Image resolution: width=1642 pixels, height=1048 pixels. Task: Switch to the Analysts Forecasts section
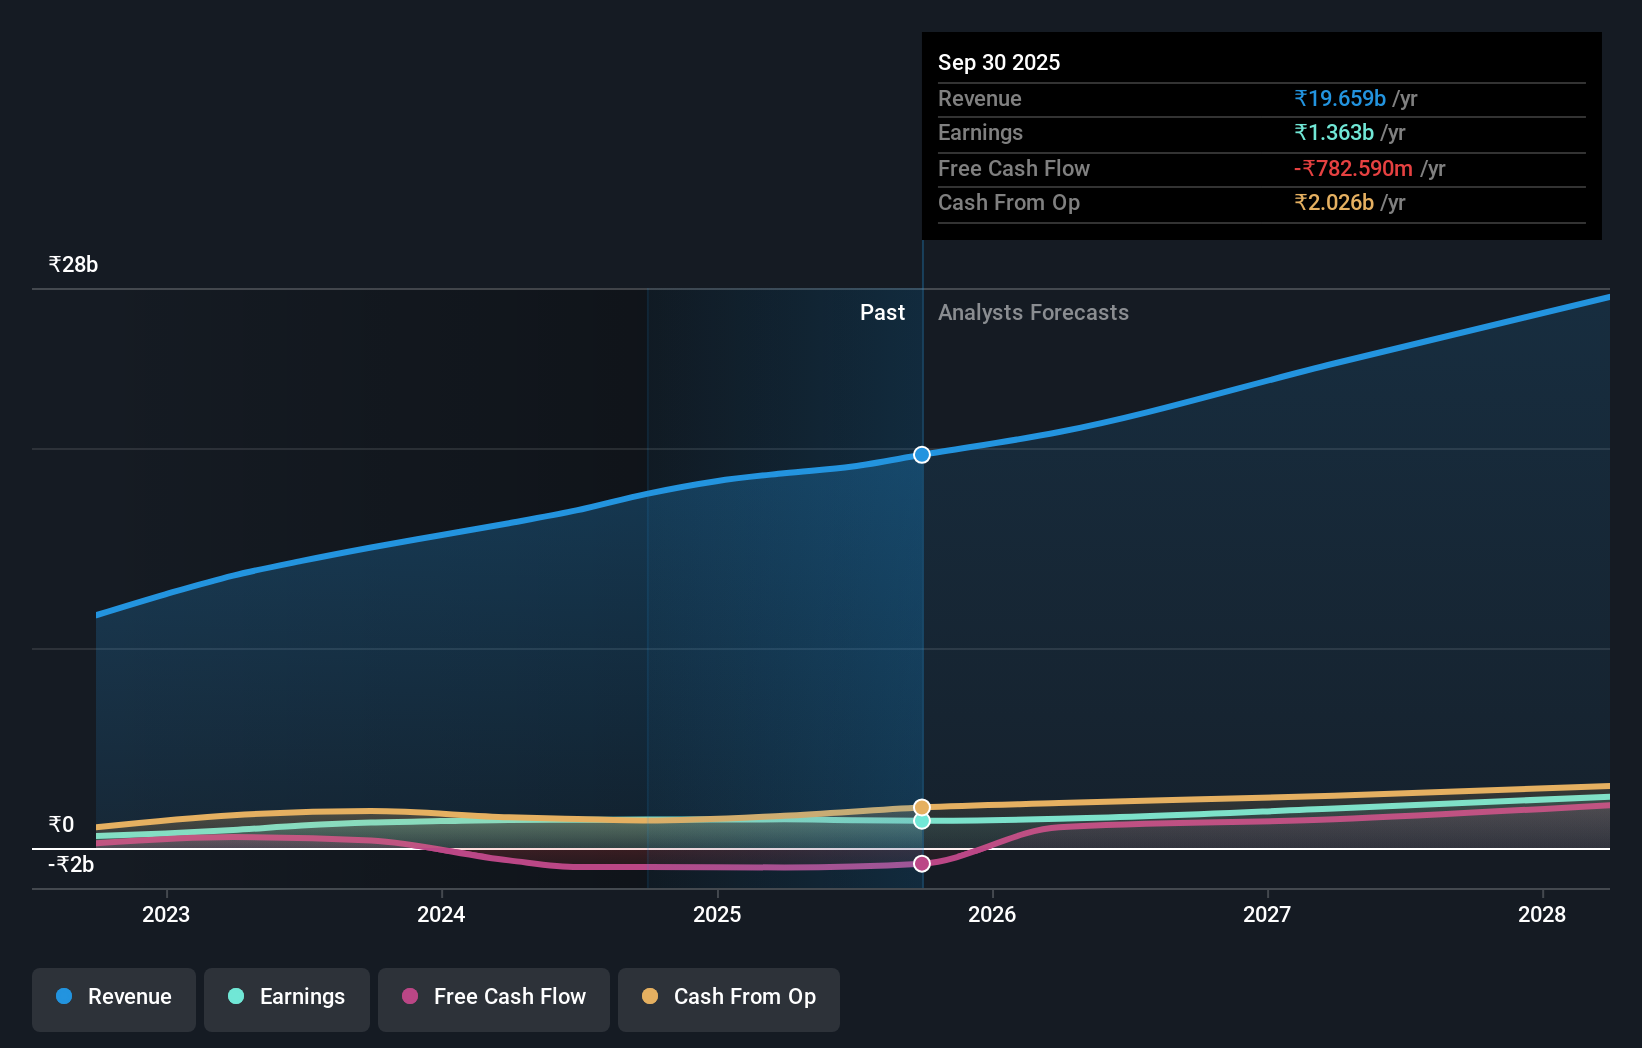click(x=1033, y=312)
